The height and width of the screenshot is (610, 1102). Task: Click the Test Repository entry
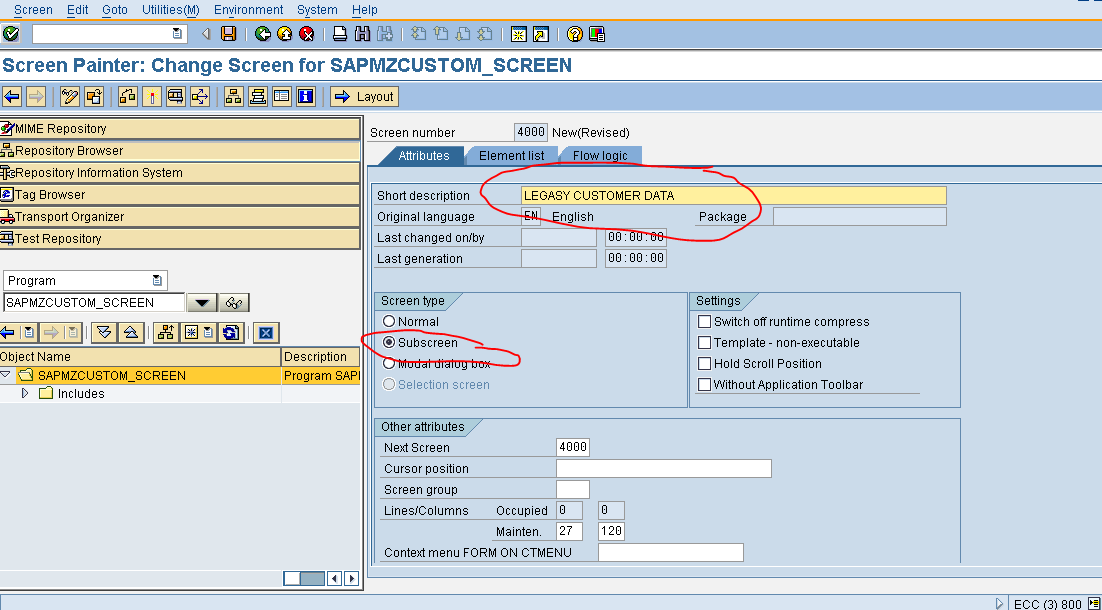pos(70,238)
